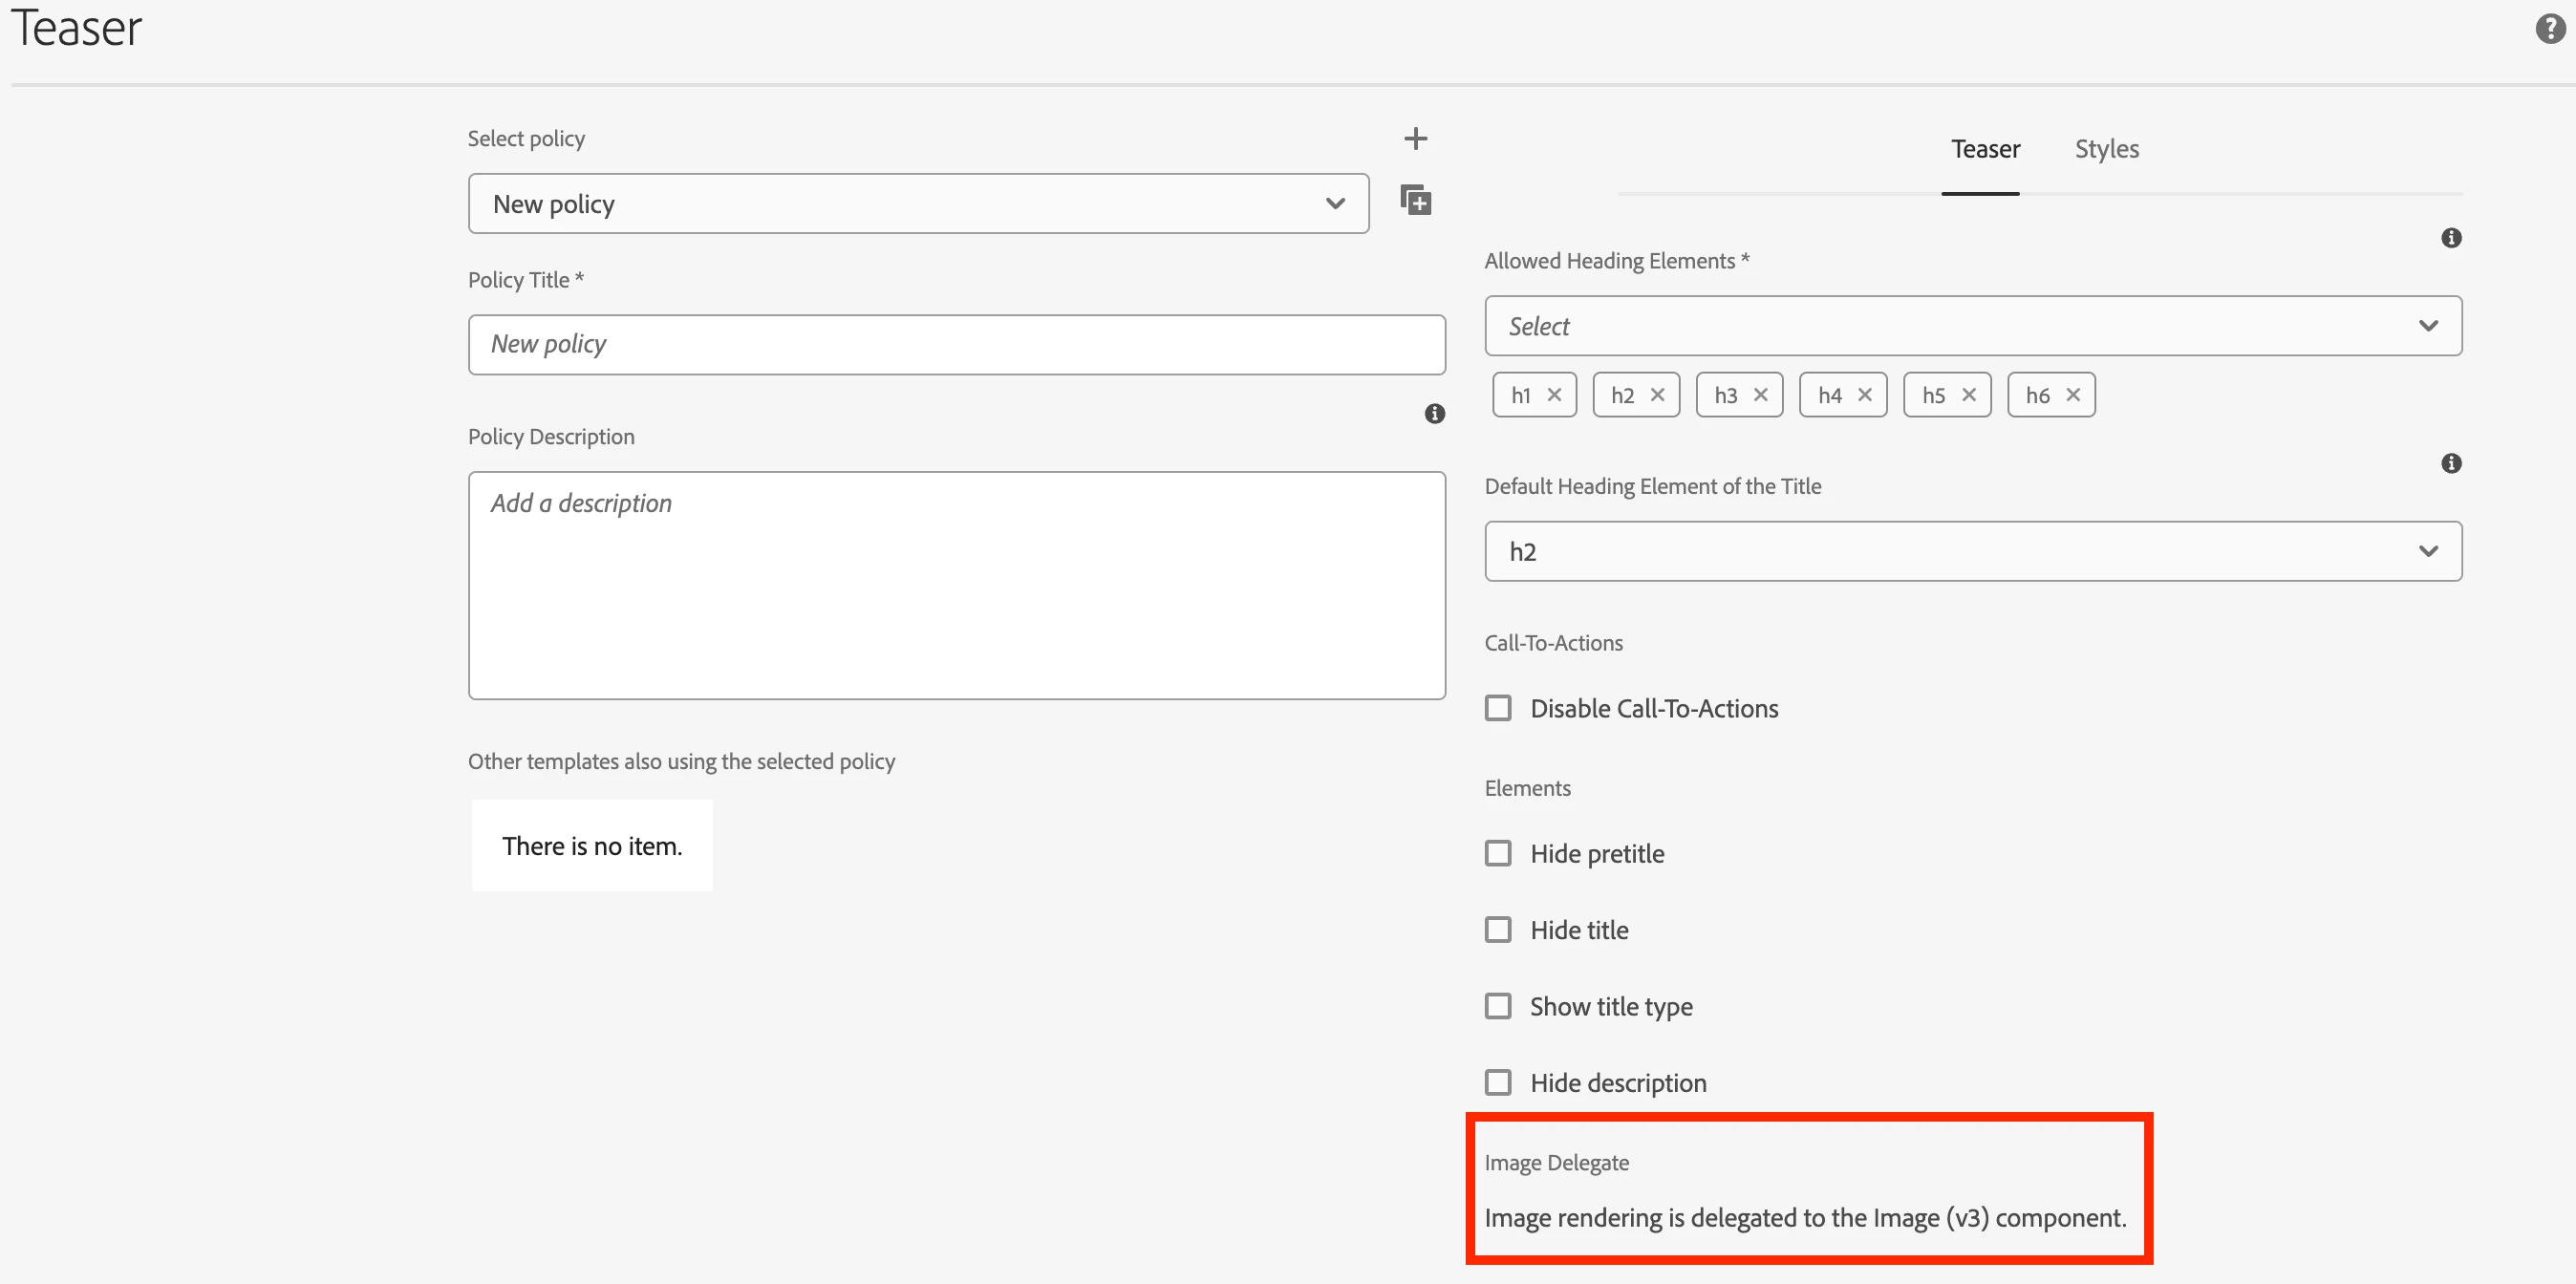Expand Allowed Heading Elements Select dropdown
2576x1284 pixels.
pyautogui.click(x=1972, y=326)
